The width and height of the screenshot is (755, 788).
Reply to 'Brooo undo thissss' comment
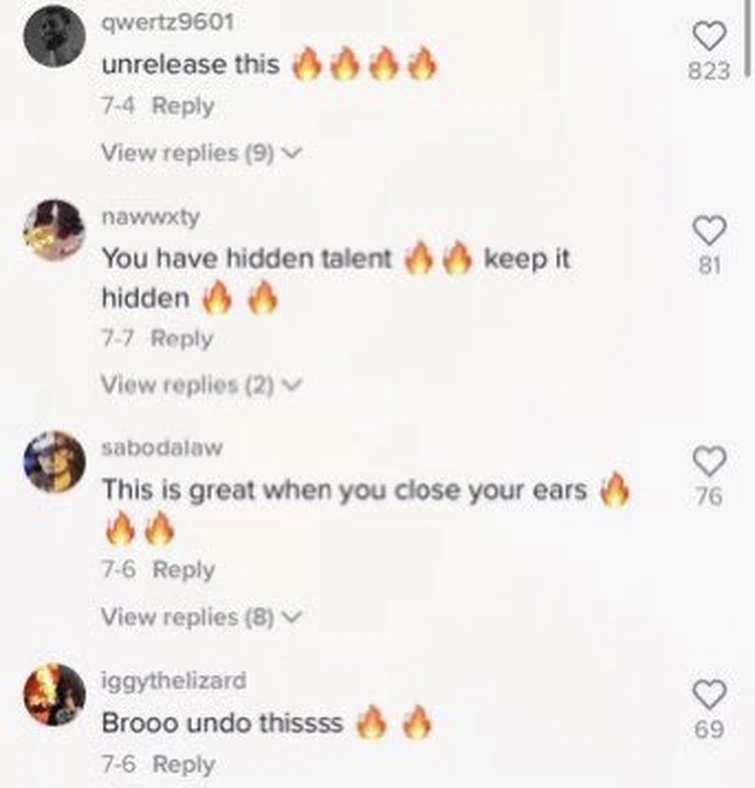[x=184, y=764]
